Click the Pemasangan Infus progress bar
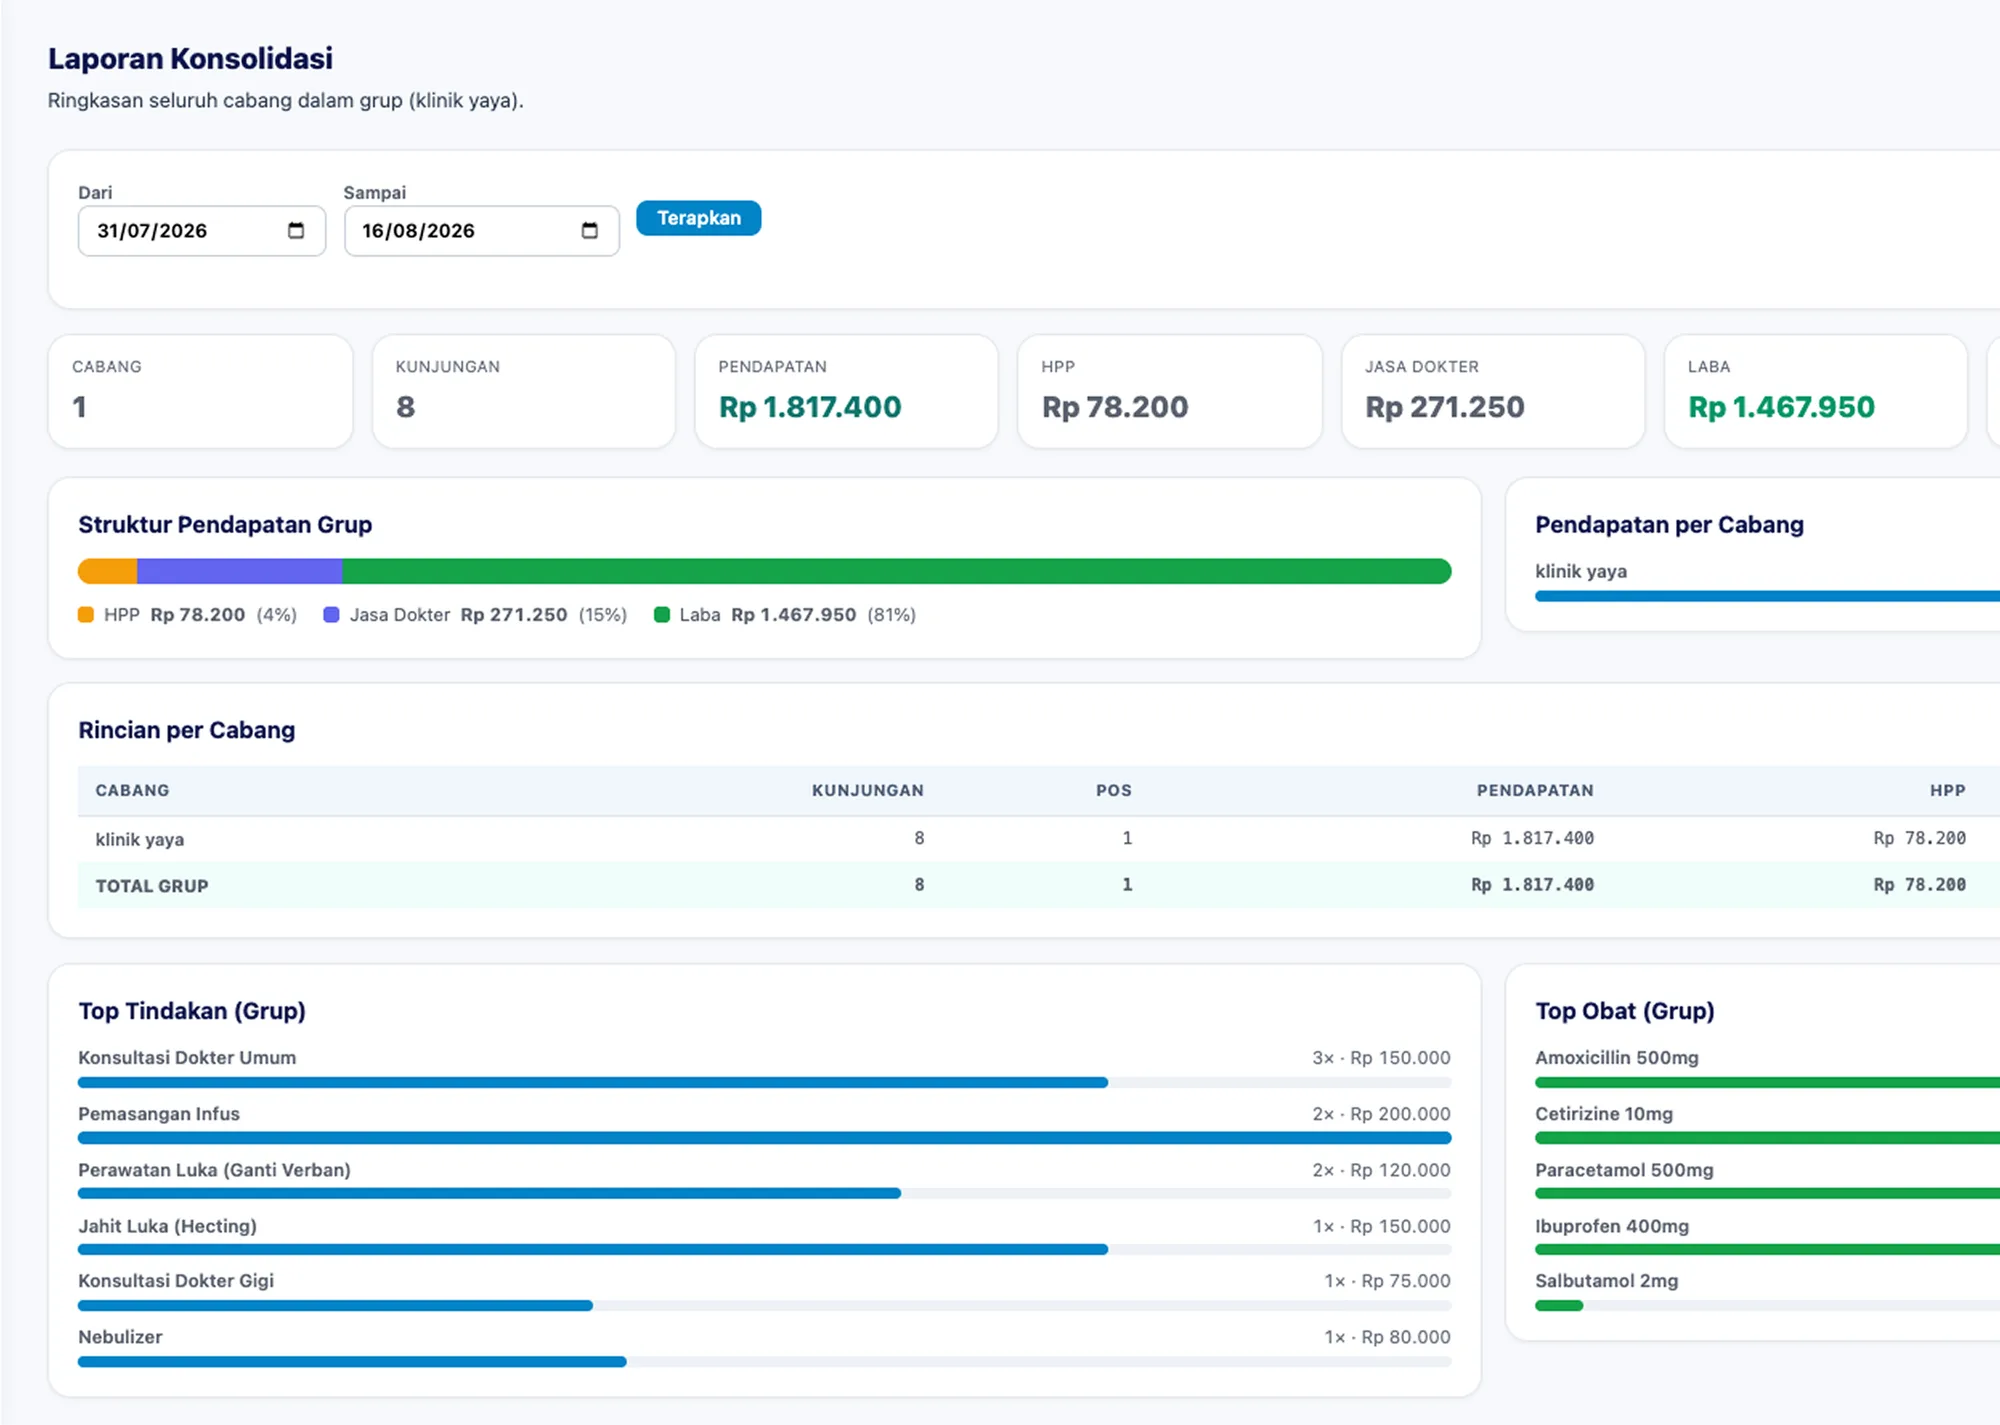Image resolution: width=2000 pixels, height=1425 pixels. (764, 1138)
